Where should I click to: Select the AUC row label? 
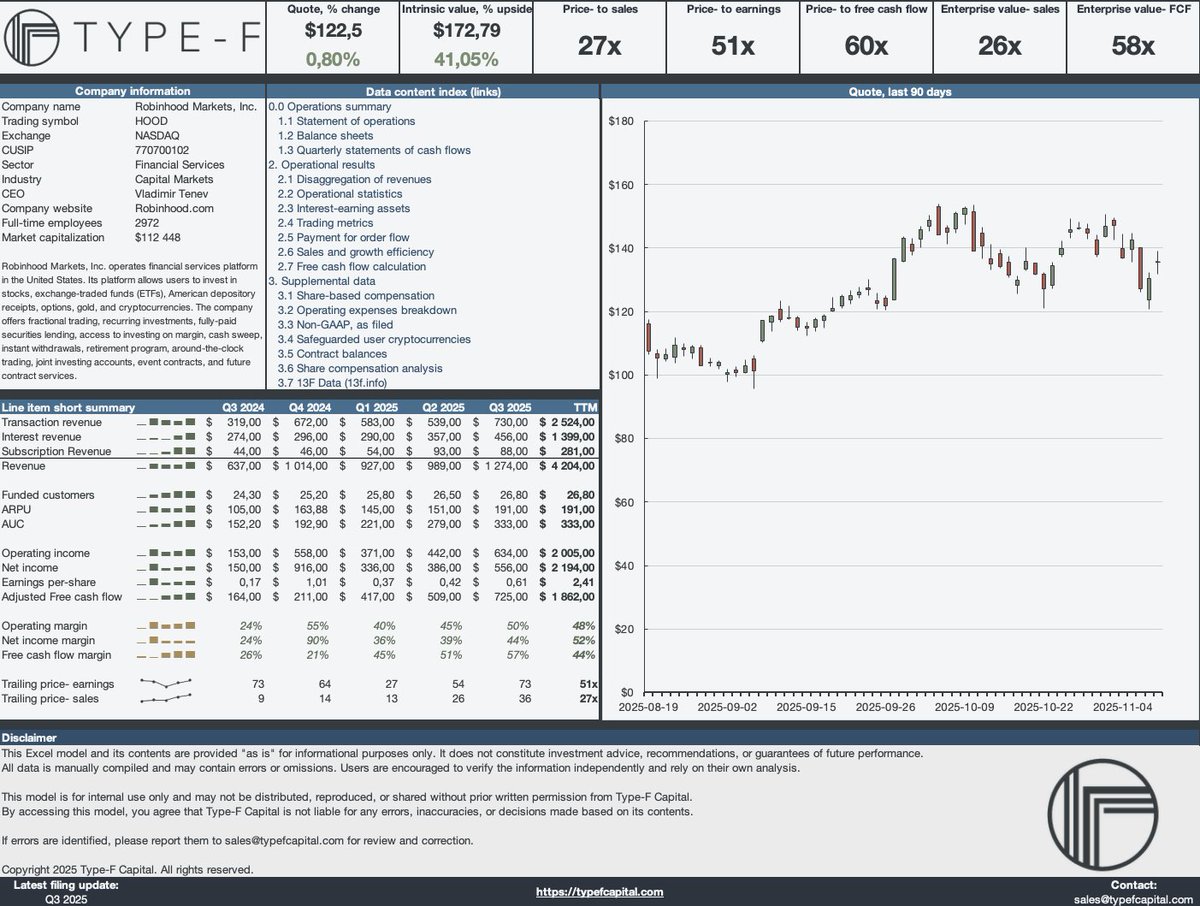[13, 524]
